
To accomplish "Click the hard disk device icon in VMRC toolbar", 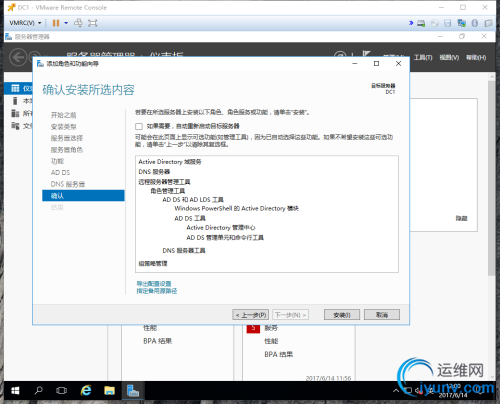I will tap(421, 23).
